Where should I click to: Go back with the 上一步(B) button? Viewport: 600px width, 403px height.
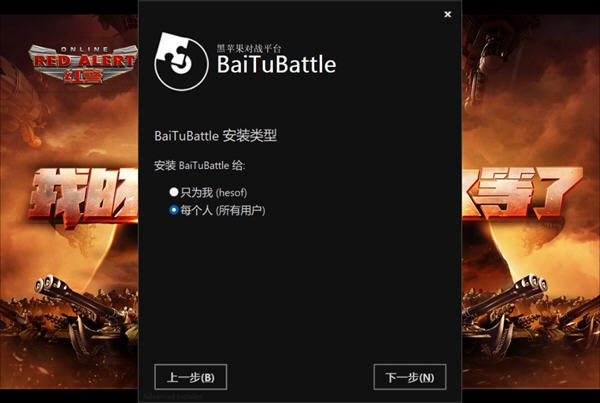pyautogui.click(x=191, y=377)
